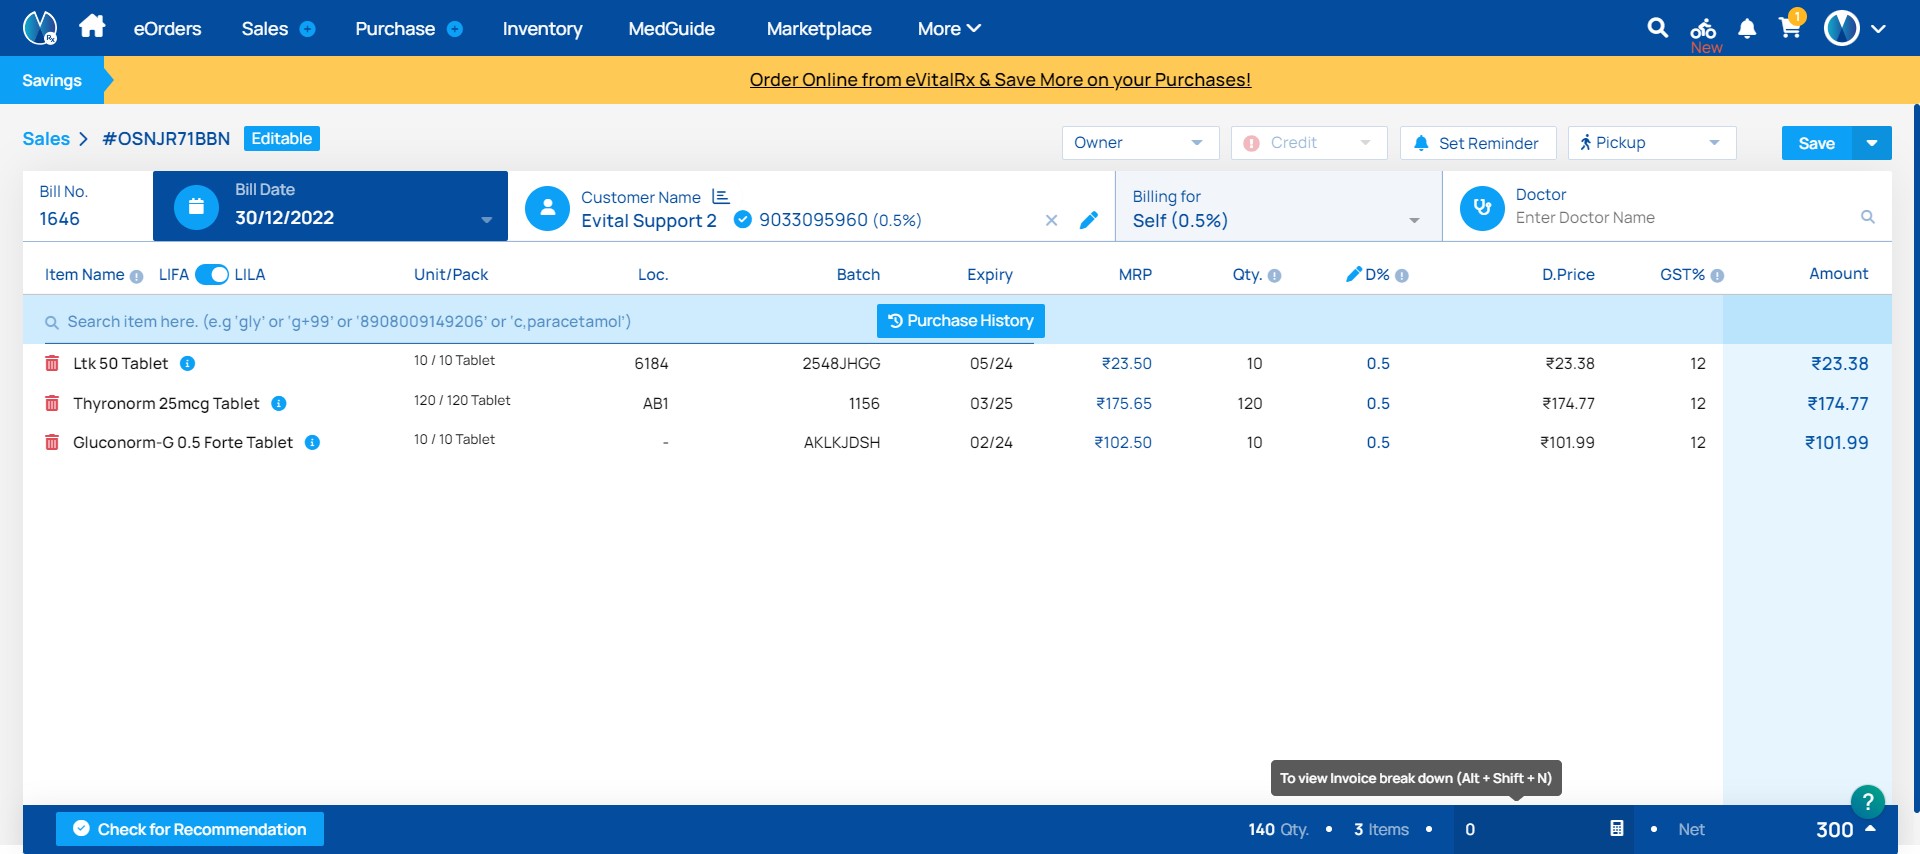The image size is (1920, 854).
Task: Open the Owner dropdown
Action: (x=1140, y=143)
